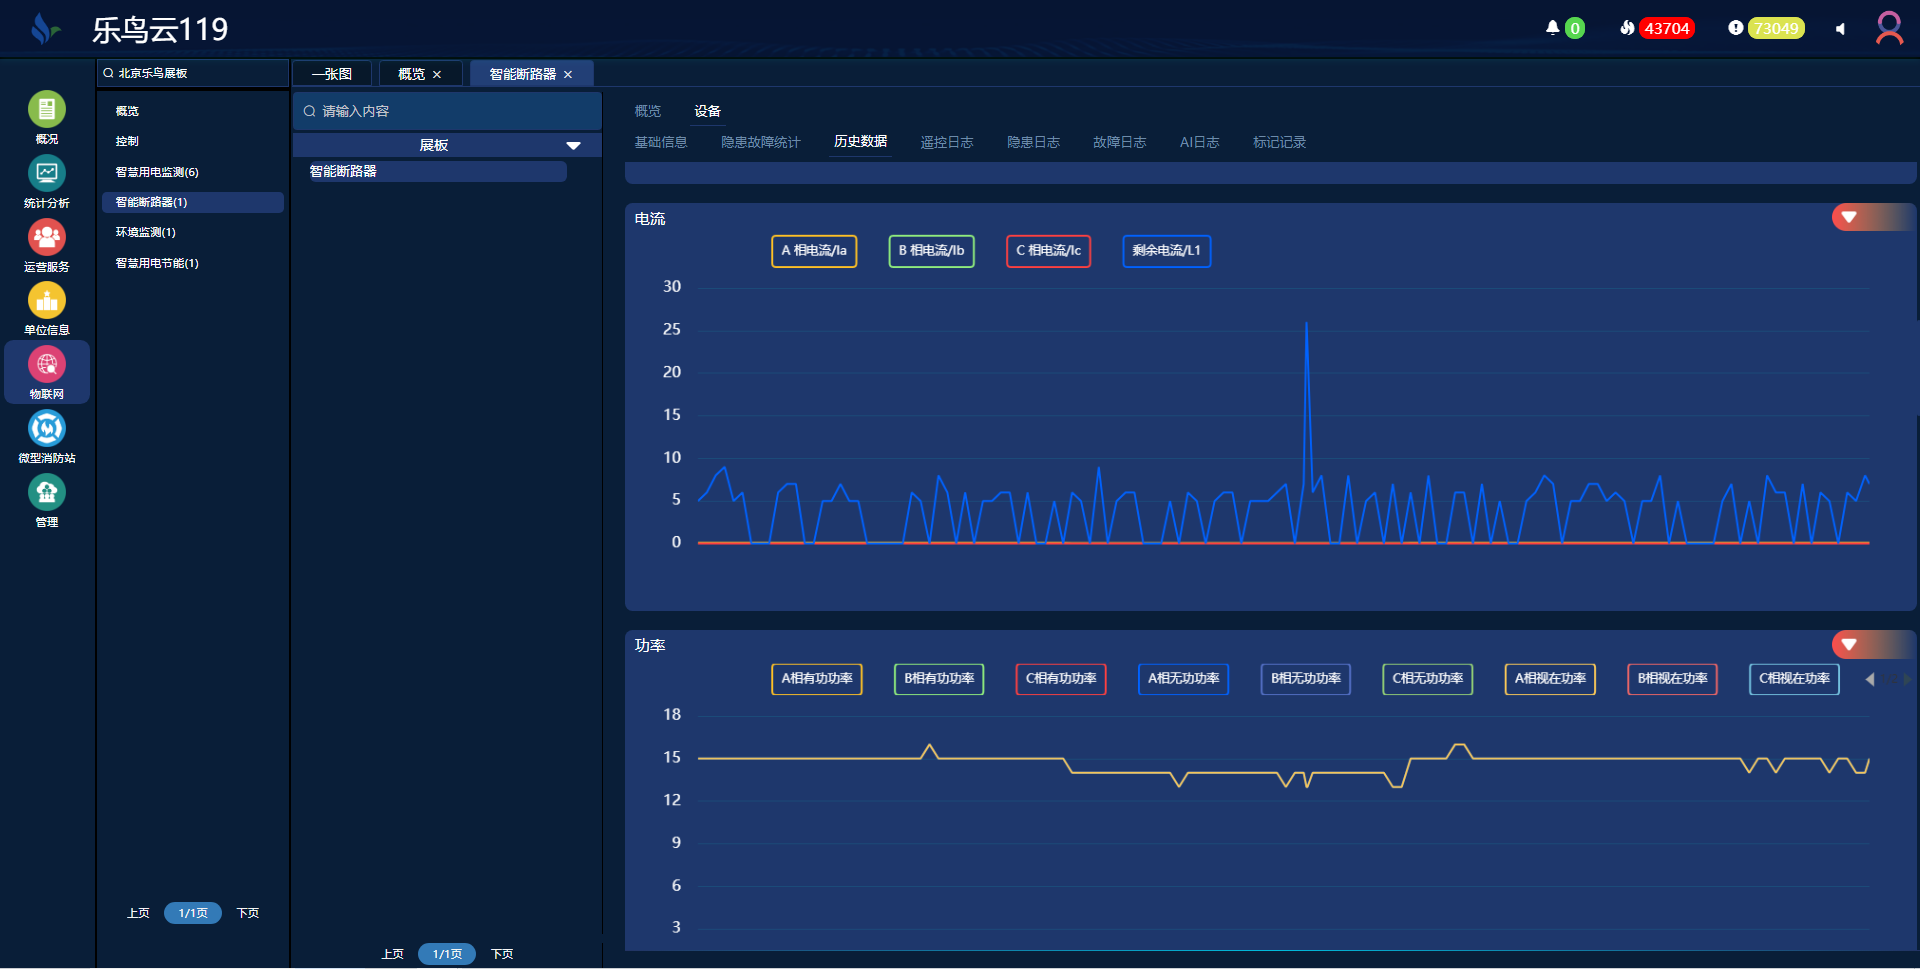Select 智慧用电监测(6) in the list
The height and width of the screenshot is (969, 1920).
pyautogui.click(x=157, y=172)
